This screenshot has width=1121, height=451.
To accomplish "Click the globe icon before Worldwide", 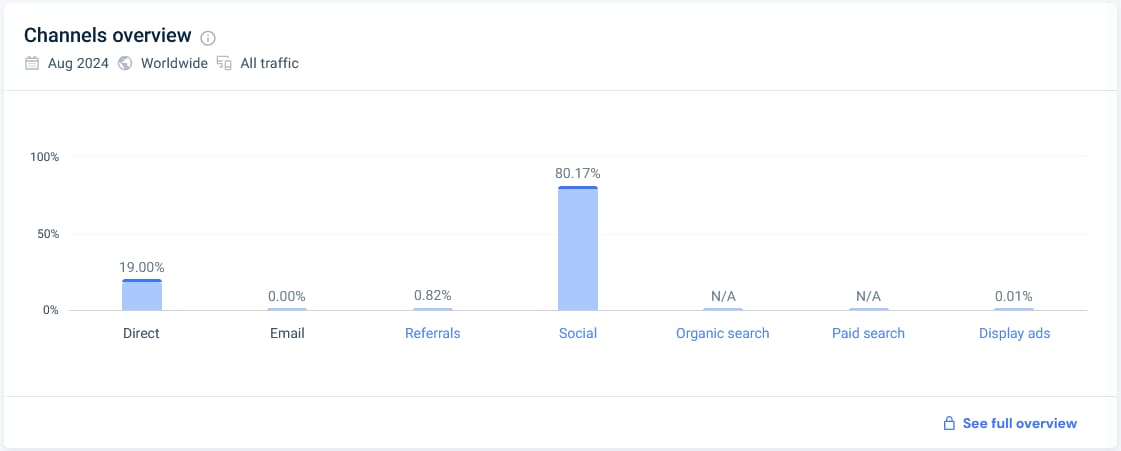I will [x=125, y=63].
